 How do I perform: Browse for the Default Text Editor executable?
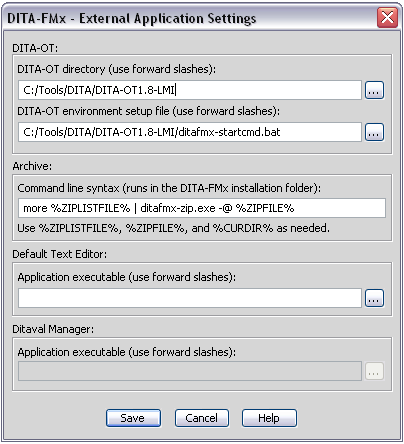[374, 298]
